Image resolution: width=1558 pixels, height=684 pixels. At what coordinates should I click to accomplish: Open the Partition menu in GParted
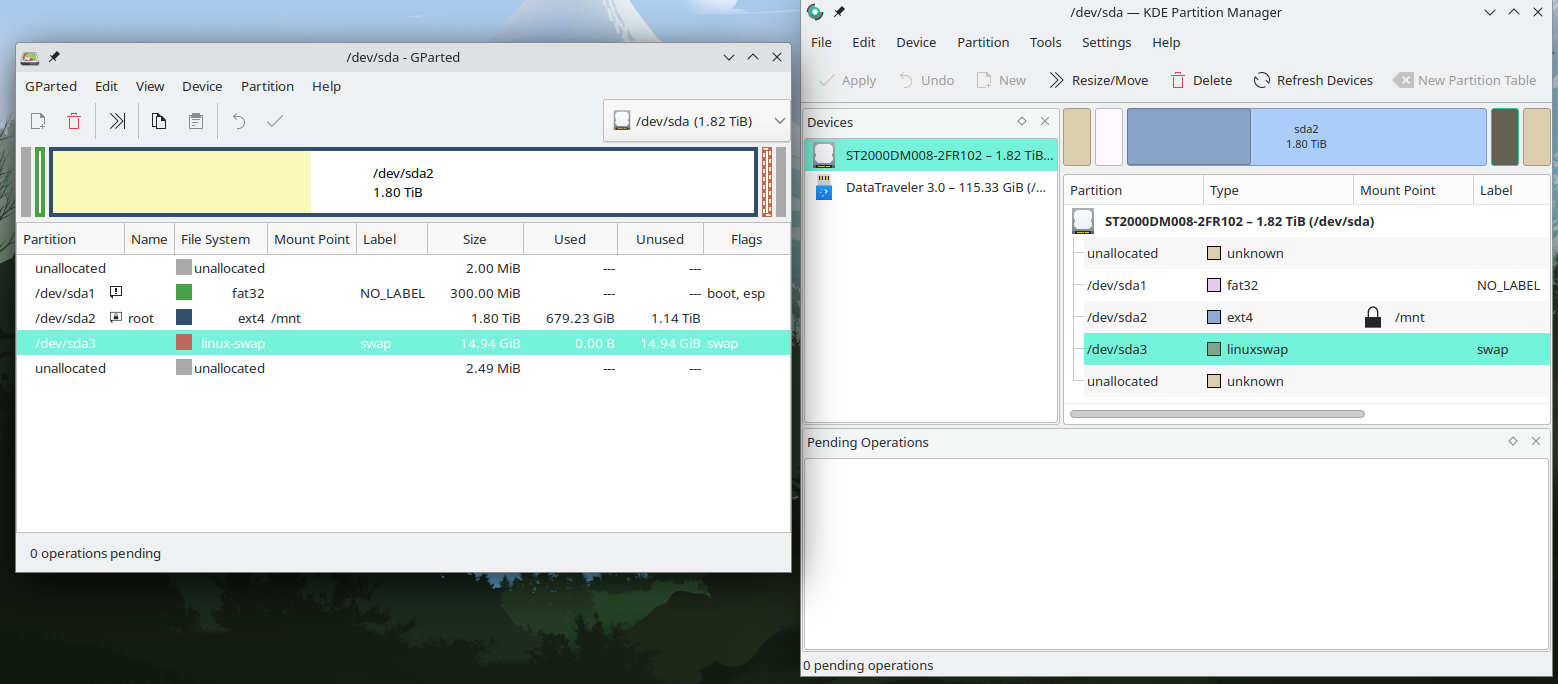pos(267,86)
